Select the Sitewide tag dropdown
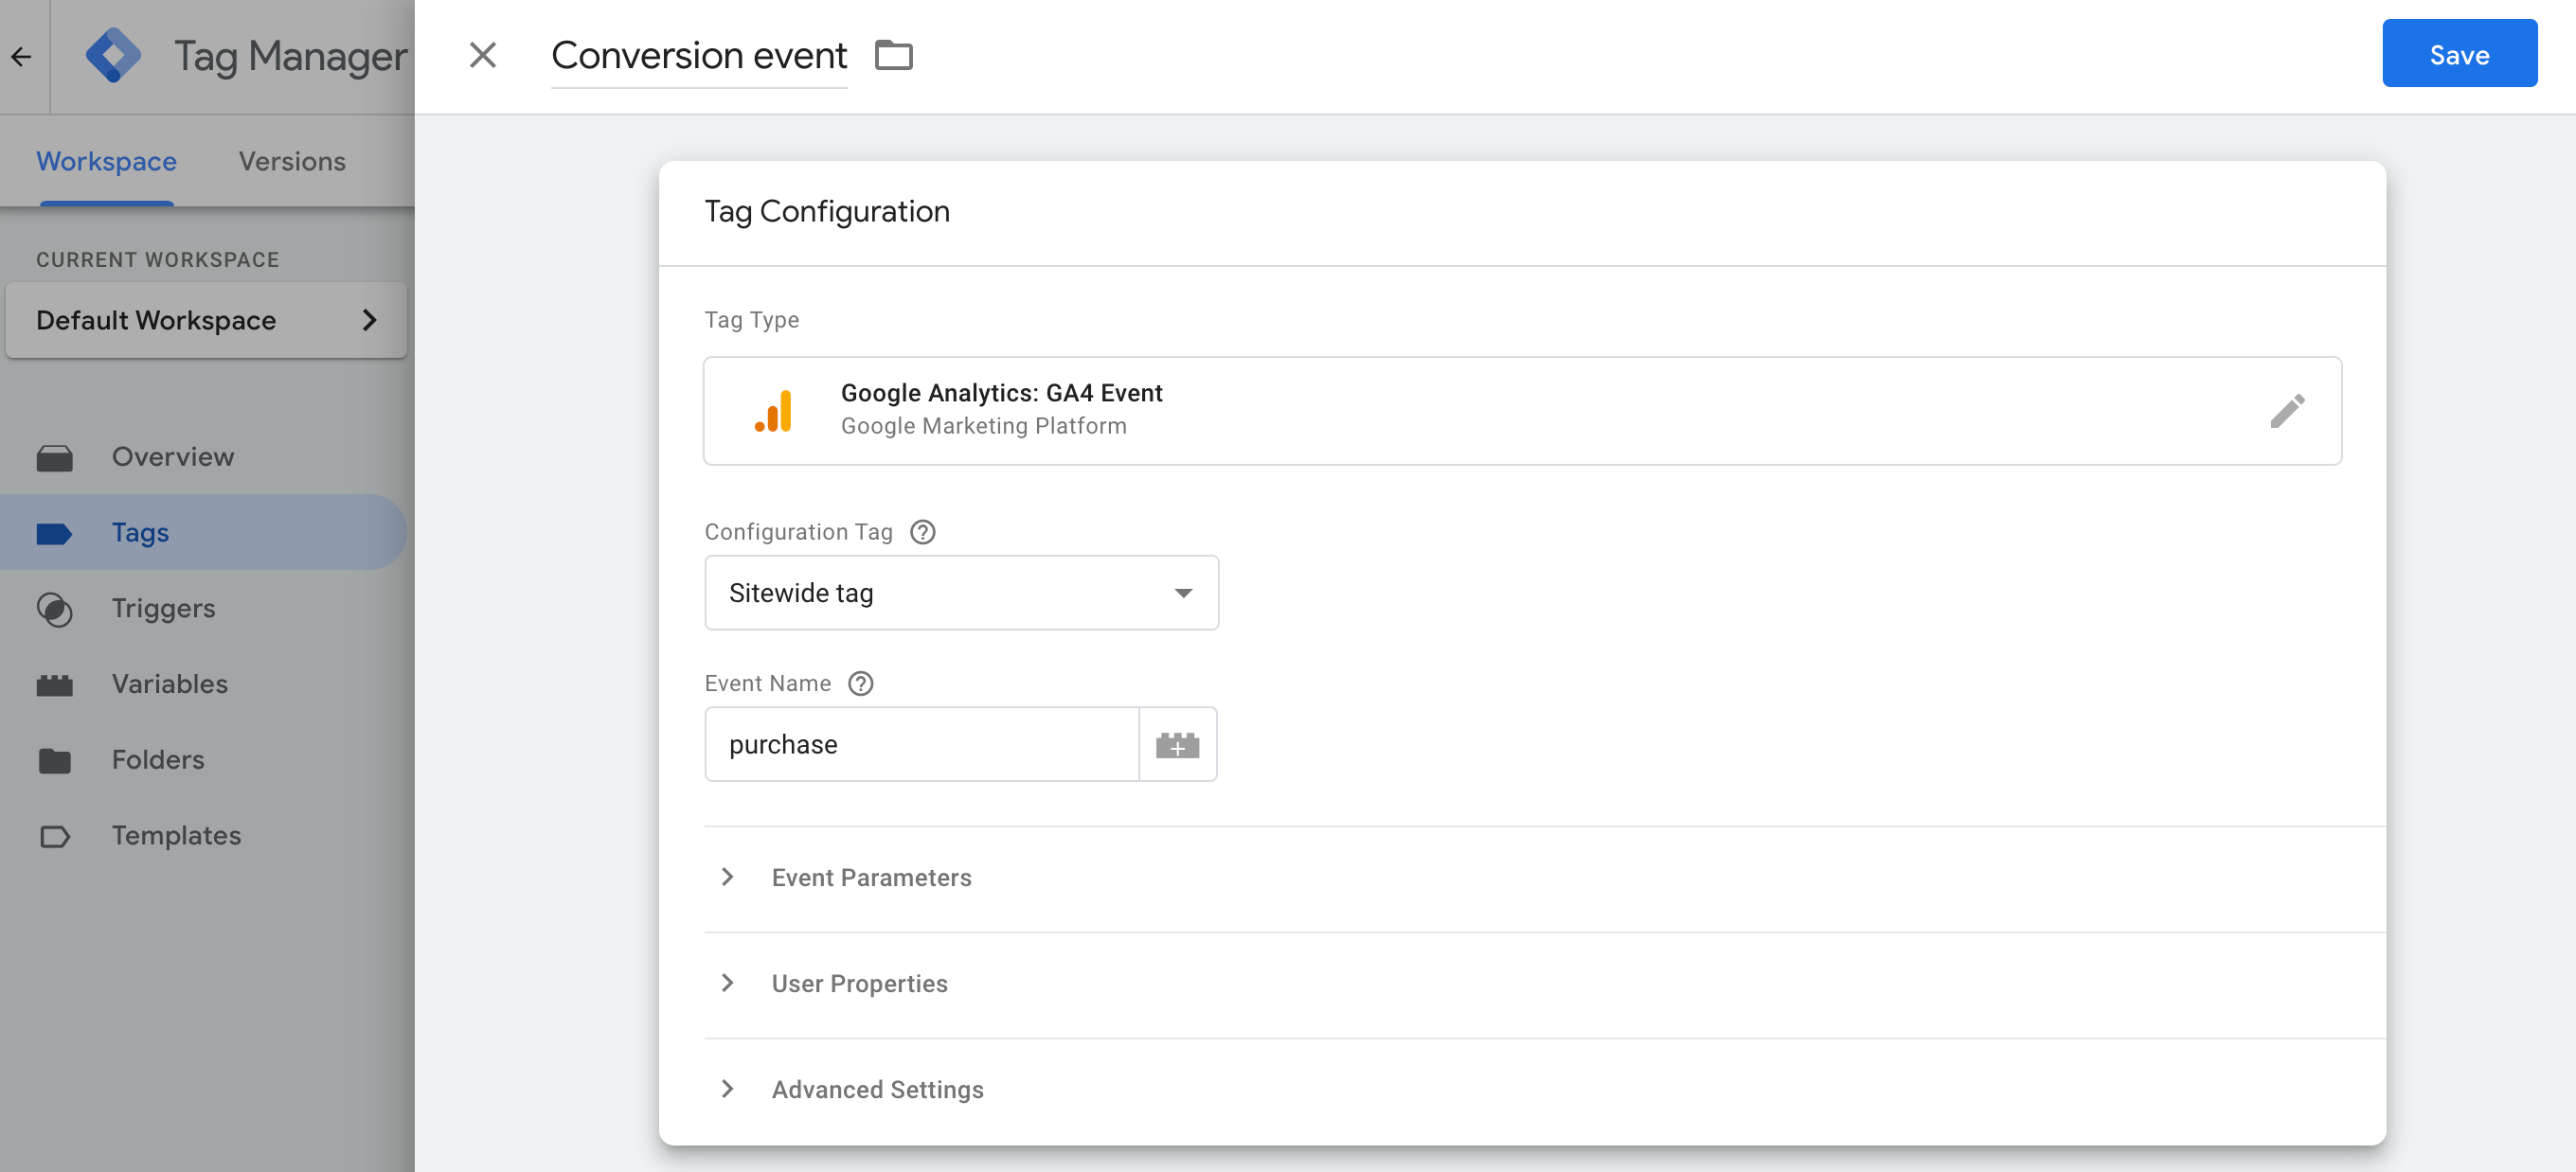Screen dimensions: 2576x1172 point(961,593)
